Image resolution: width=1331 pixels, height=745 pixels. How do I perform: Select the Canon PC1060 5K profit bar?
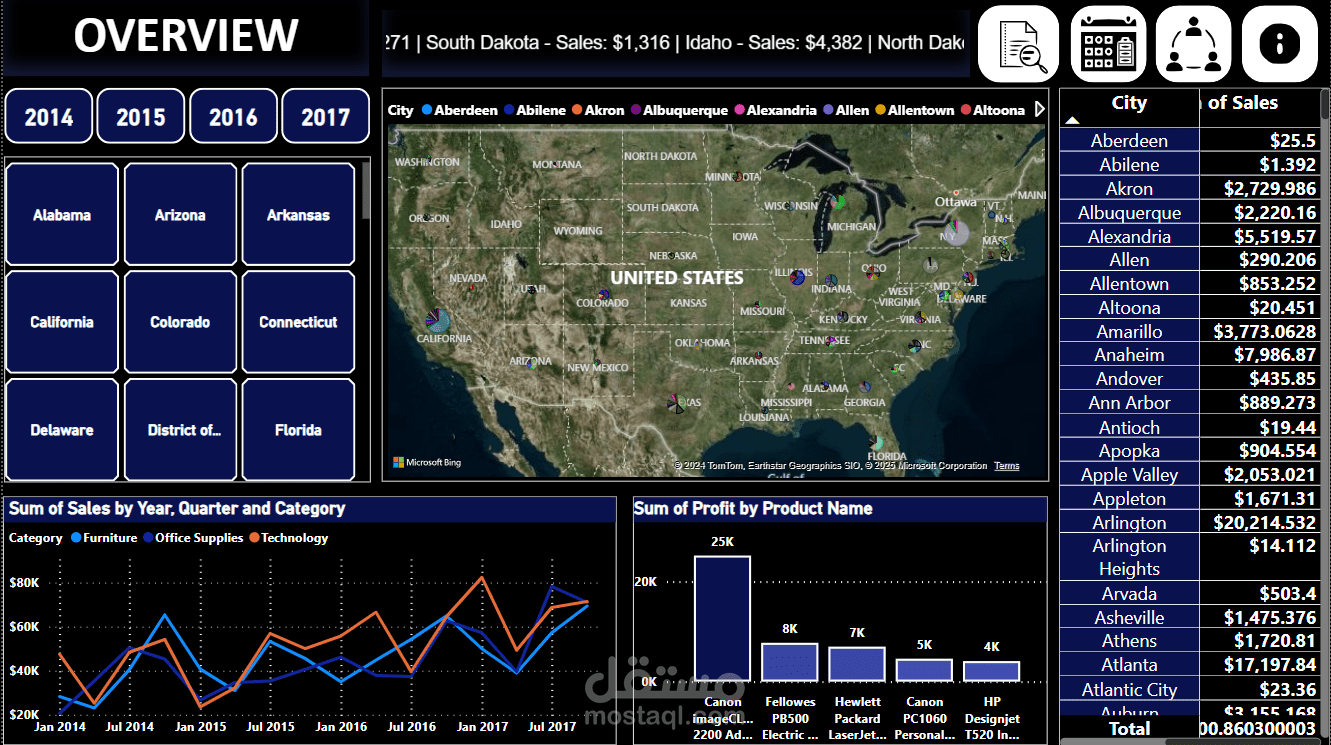(924, 670)
